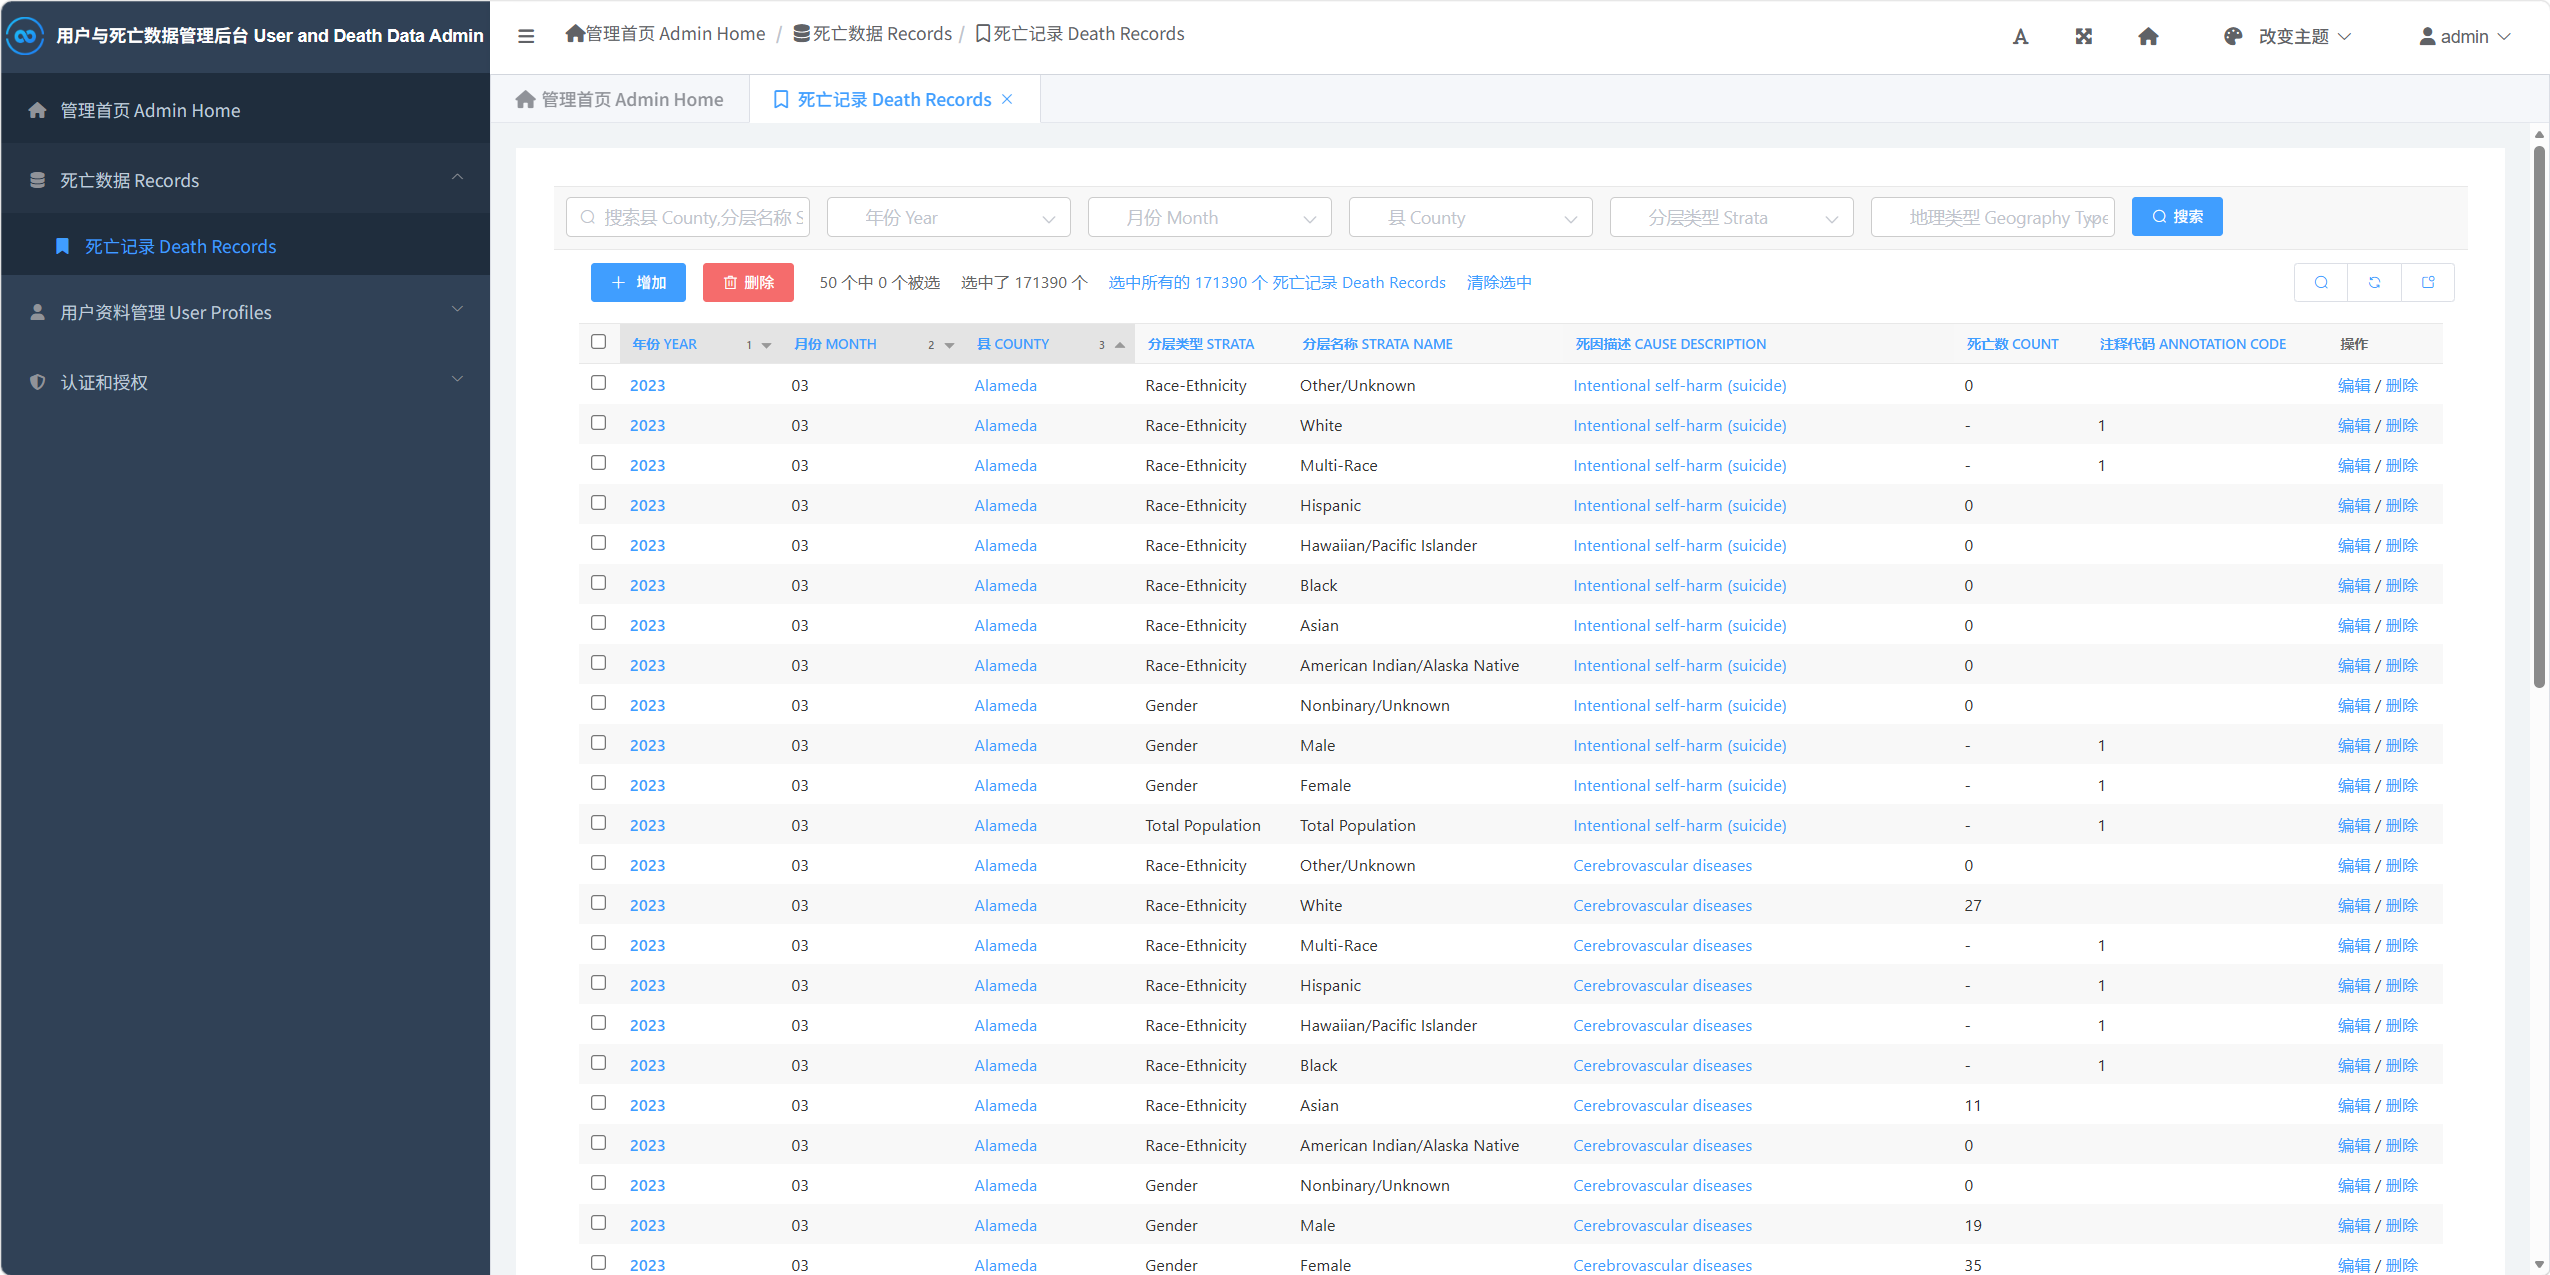Open the 县 County filter dropdown
Viewport: 2550px width, 1275px height.
pos(1470,218)
